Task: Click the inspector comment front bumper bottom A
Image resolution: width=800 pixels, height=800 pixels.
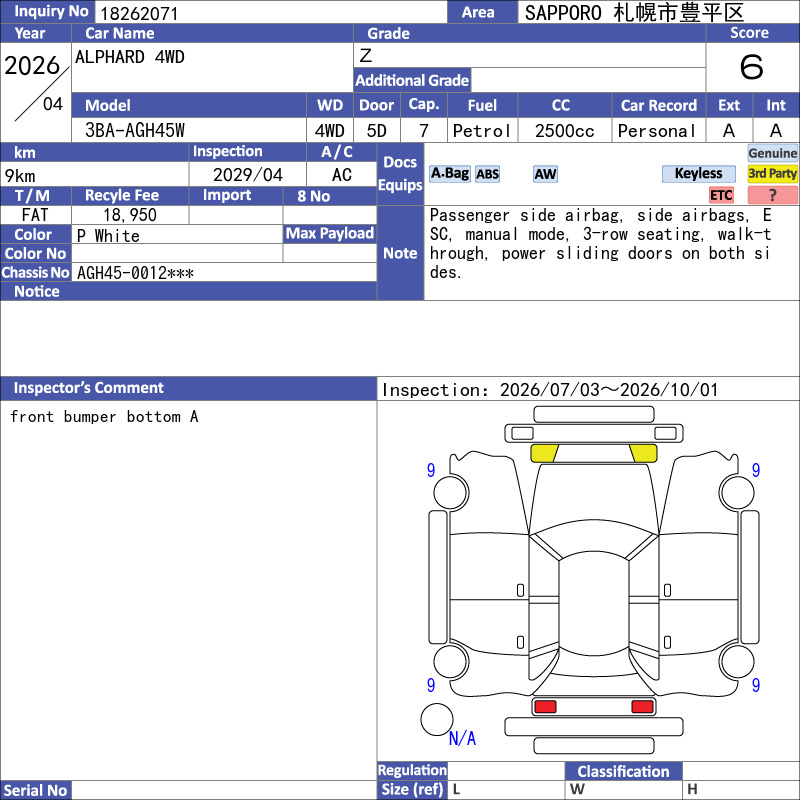Action: coord(104,417)
